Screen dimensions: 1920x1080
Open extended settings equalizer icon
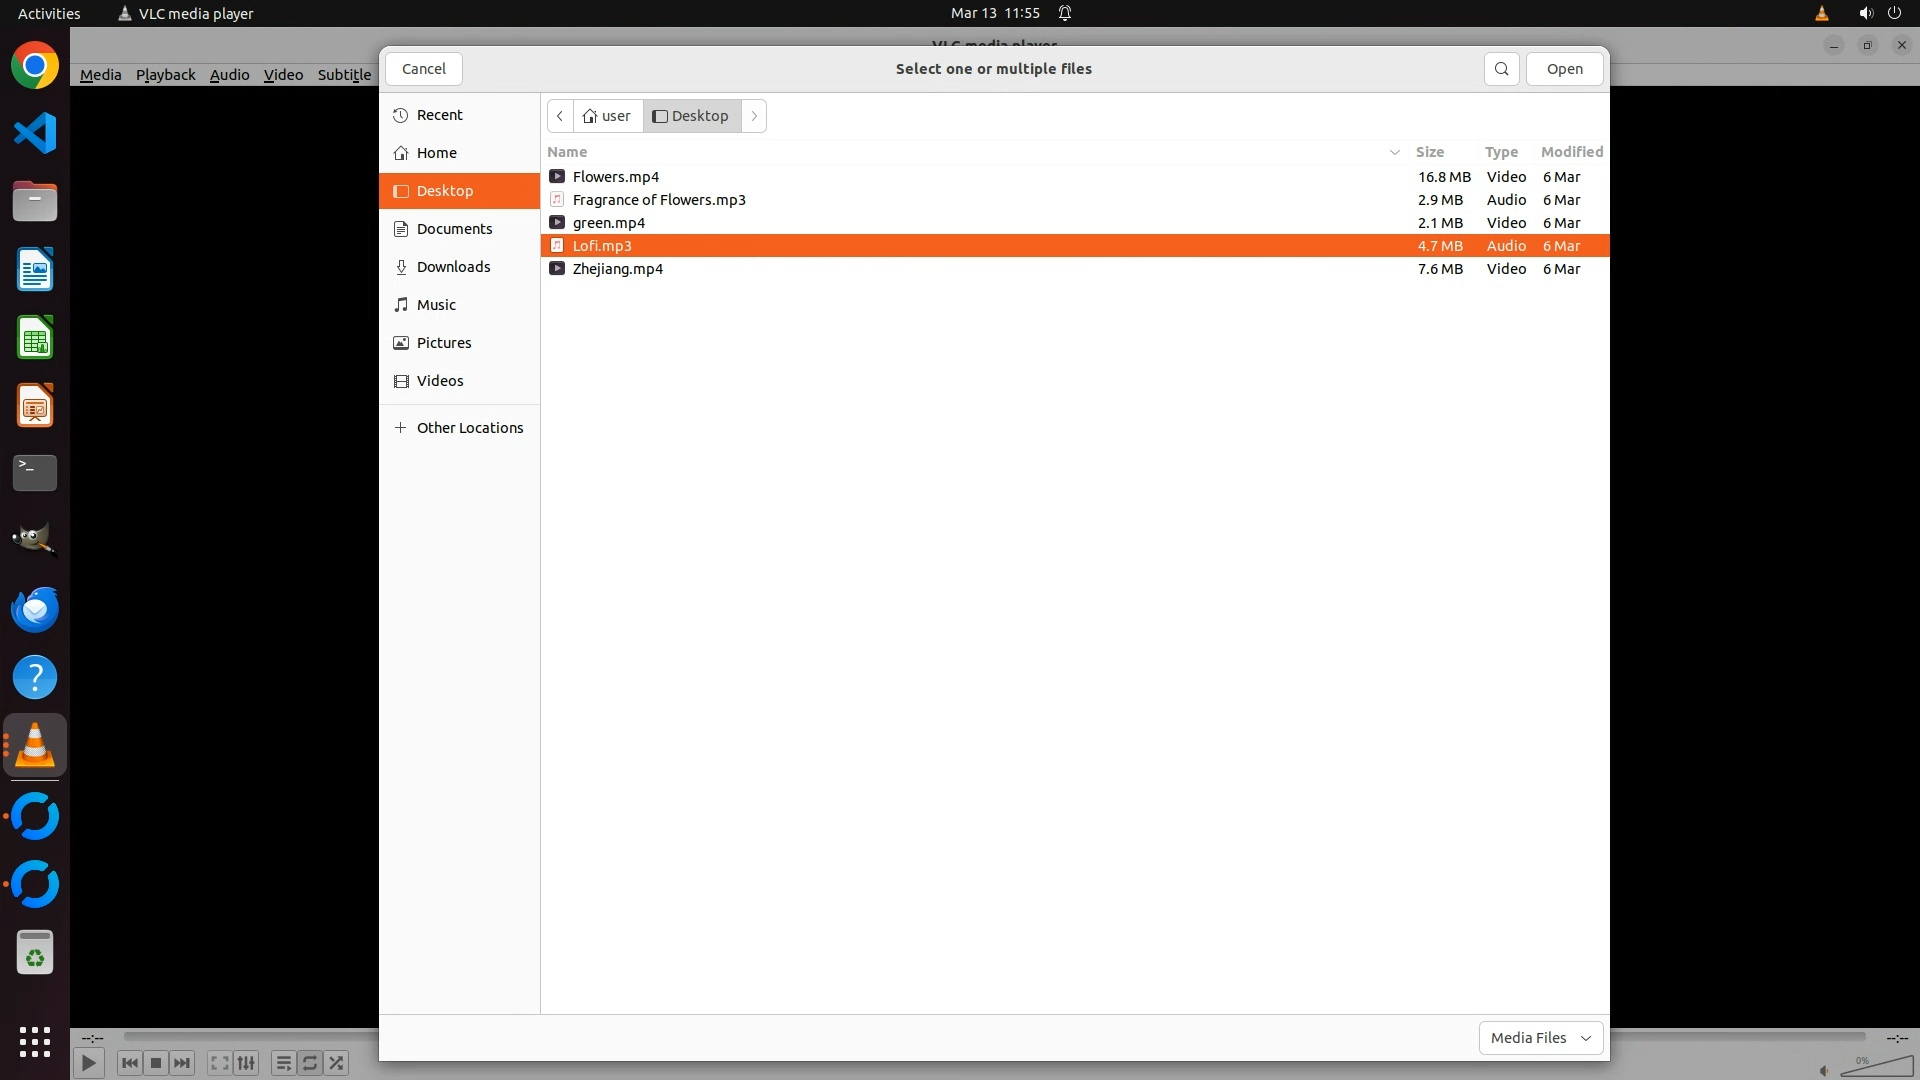click(246, 1063)
